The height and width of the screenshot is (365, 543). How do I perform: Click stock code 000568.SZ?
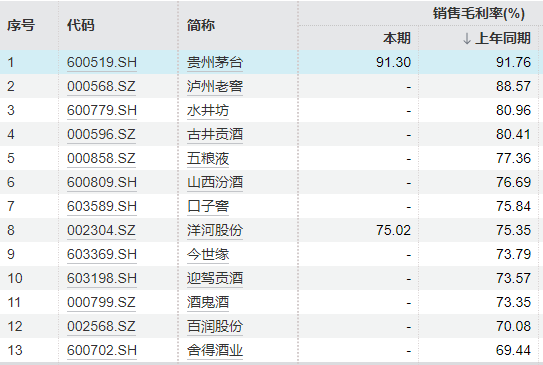[x=101, y=86]
